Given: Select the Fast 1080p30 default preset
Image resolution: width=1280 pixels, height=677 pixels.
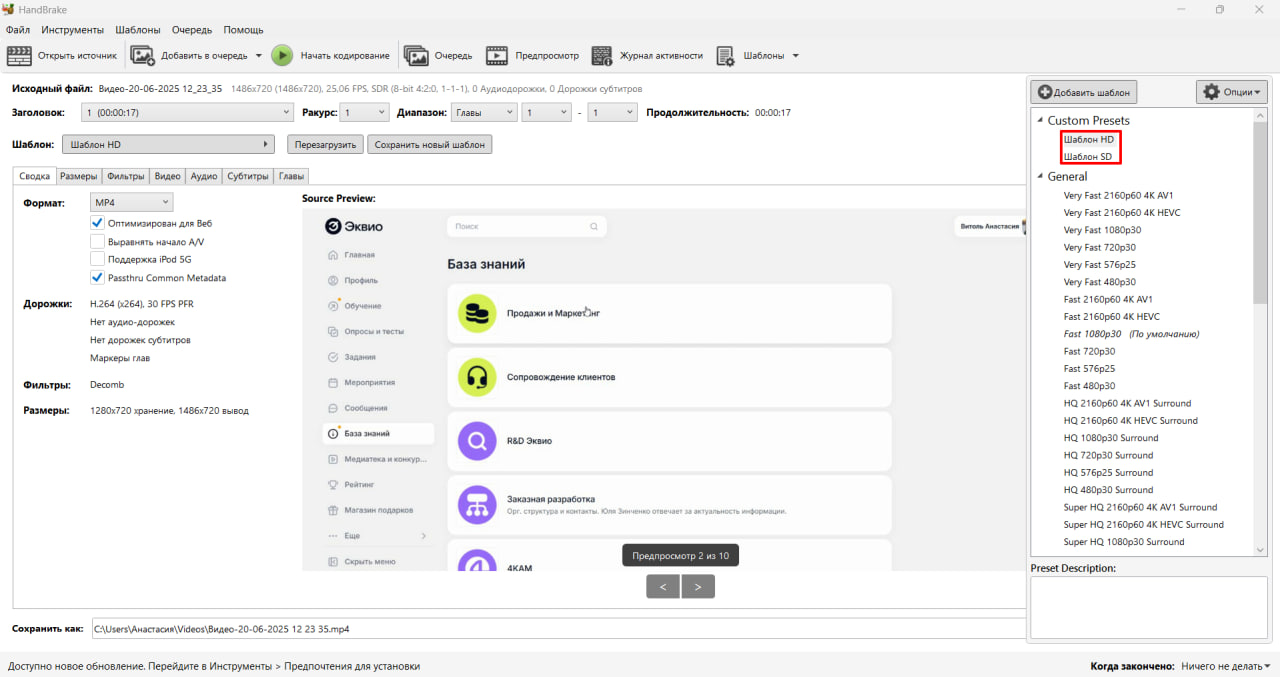Looking at the screenshot, I should [1131, 334].
